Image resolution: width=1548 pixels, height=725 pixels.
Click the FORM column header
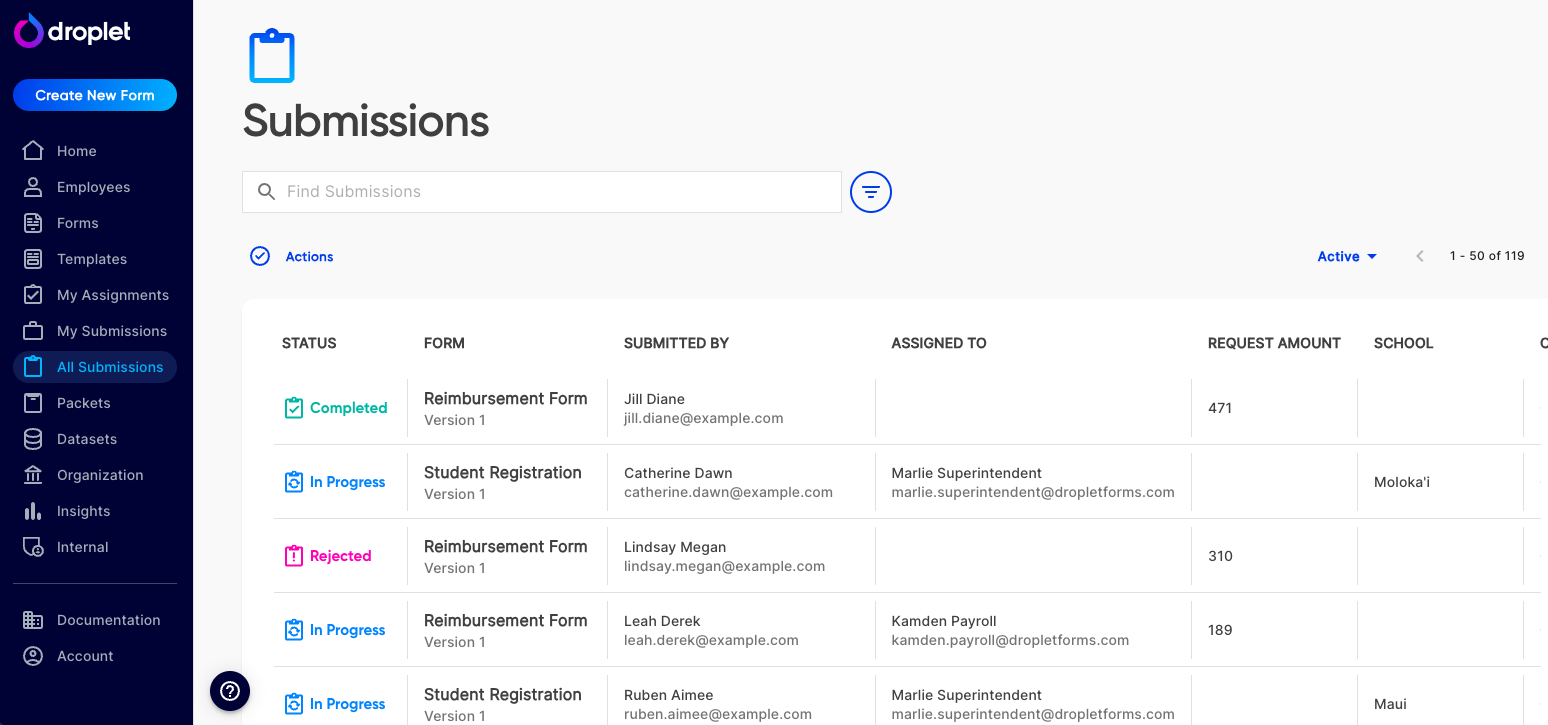pyautogui.click(x=444, y=343)
